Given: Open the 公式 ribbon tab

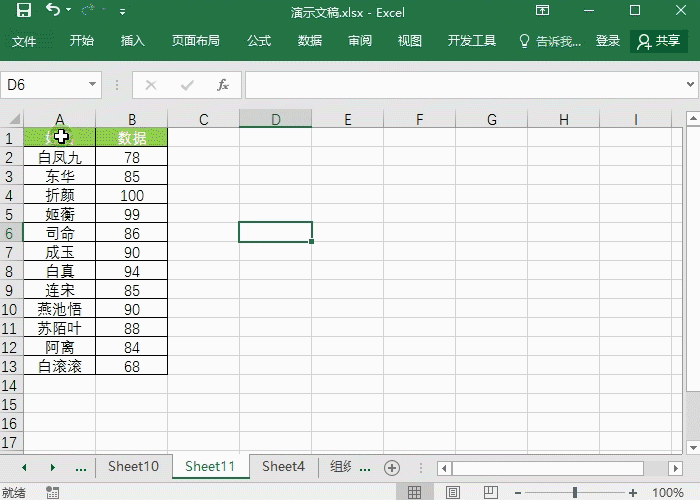Looking at the screenshot, I should pyautogui.click(x=259, y=41).
